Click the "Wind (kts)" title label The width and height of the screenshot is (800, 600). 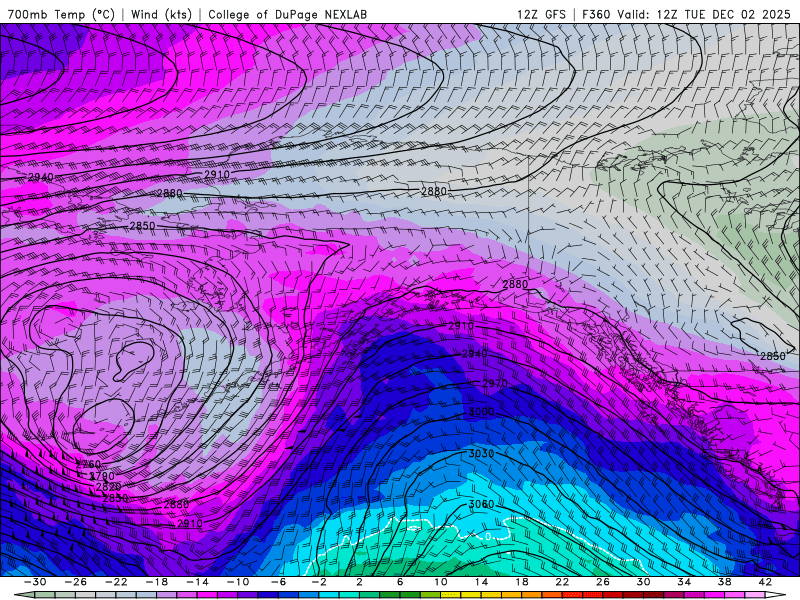[x=161, y=14]
